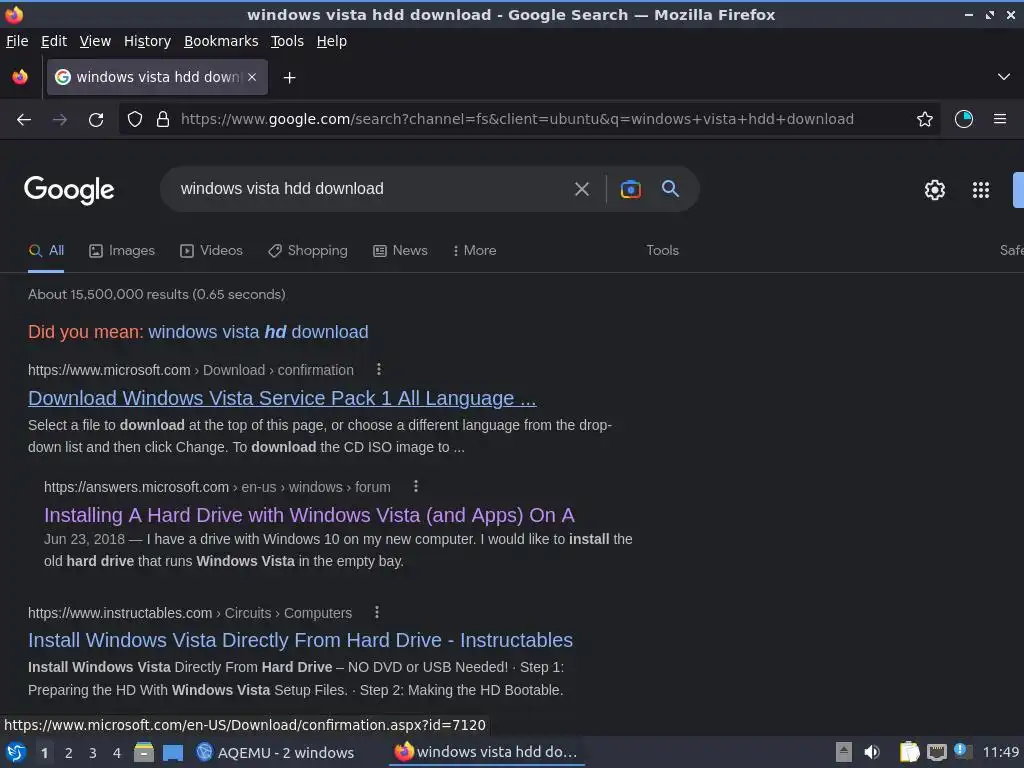Open the taskbar start menu icon
Image resolution: width=1024 pixels, height=768 pixels.
16,753
